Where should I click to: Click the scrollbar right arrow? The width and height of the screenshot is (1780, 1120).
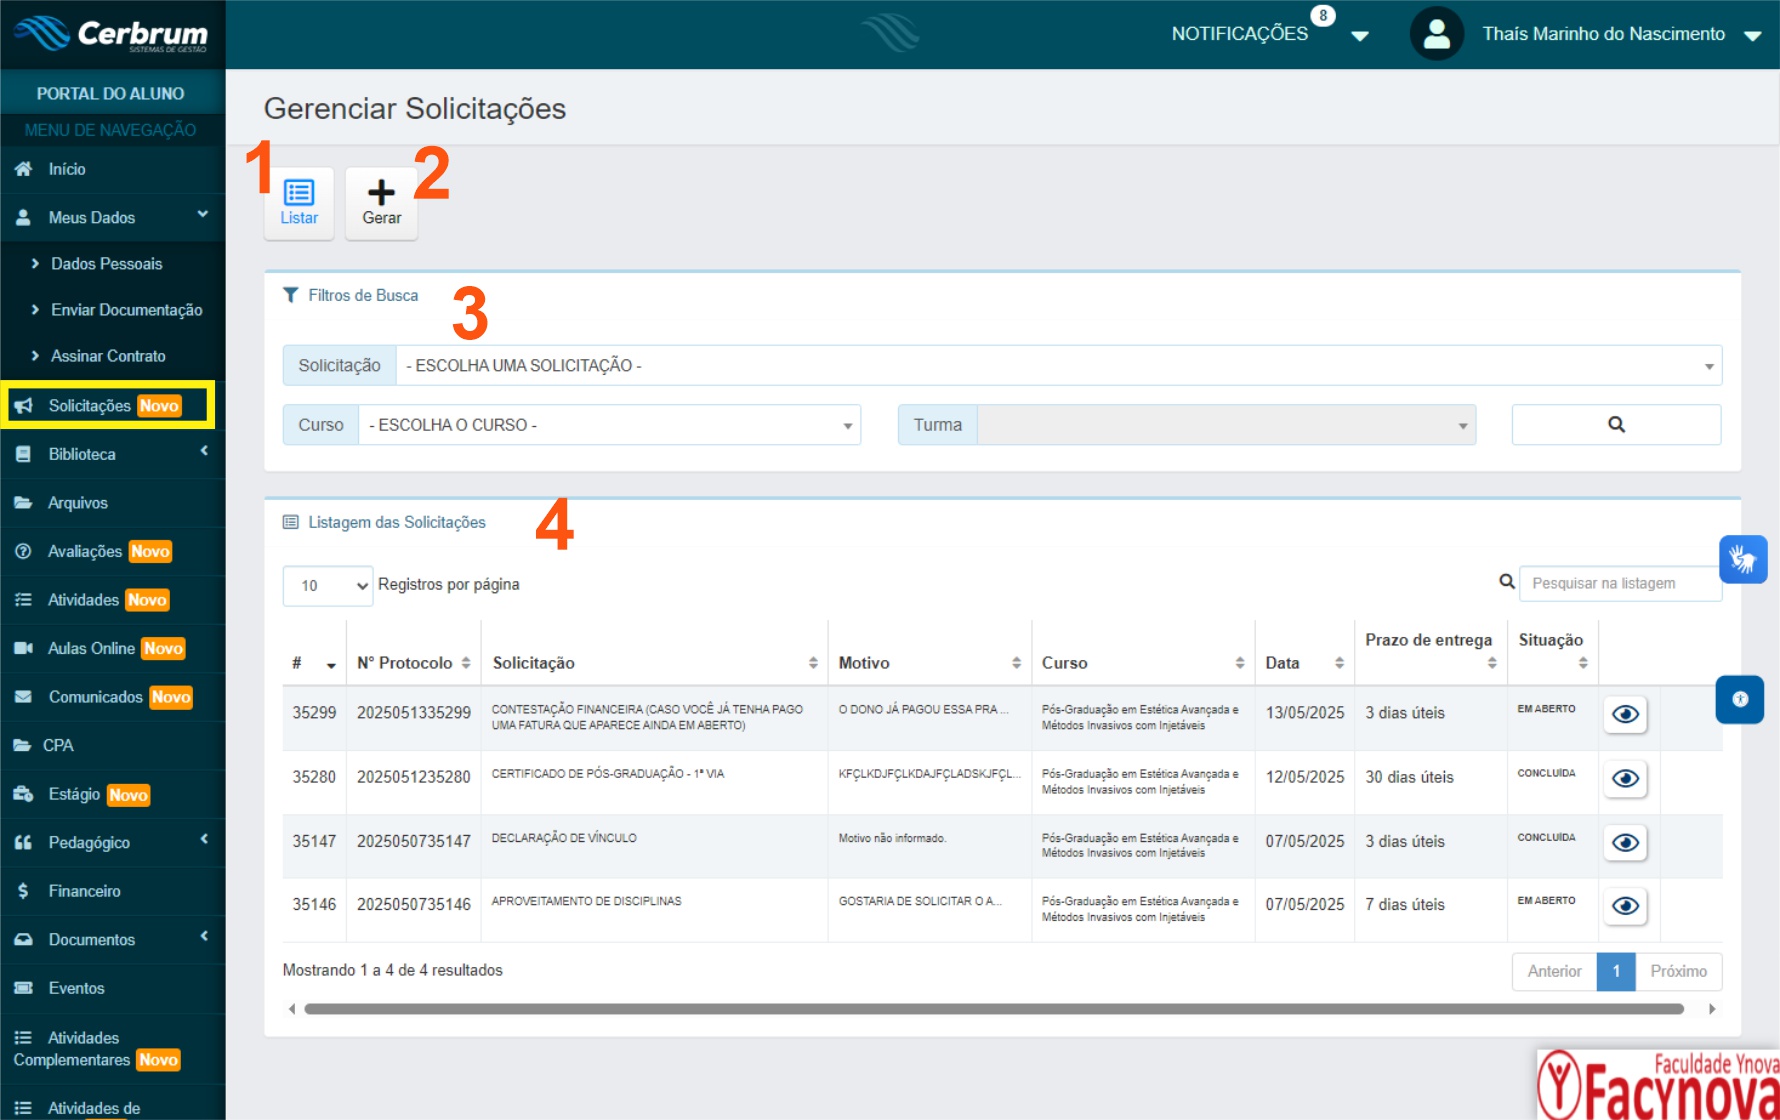click(x=1712, y=1009)
